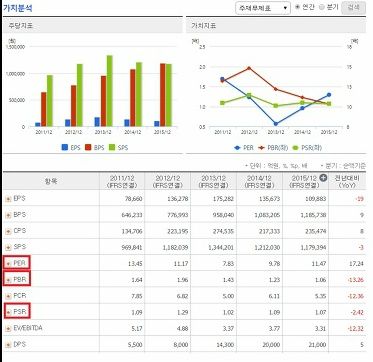Viewport: 373px width, 362px height.
Task: Click the 검색 button
Action: pyautogui.click(x=353, y=8)
